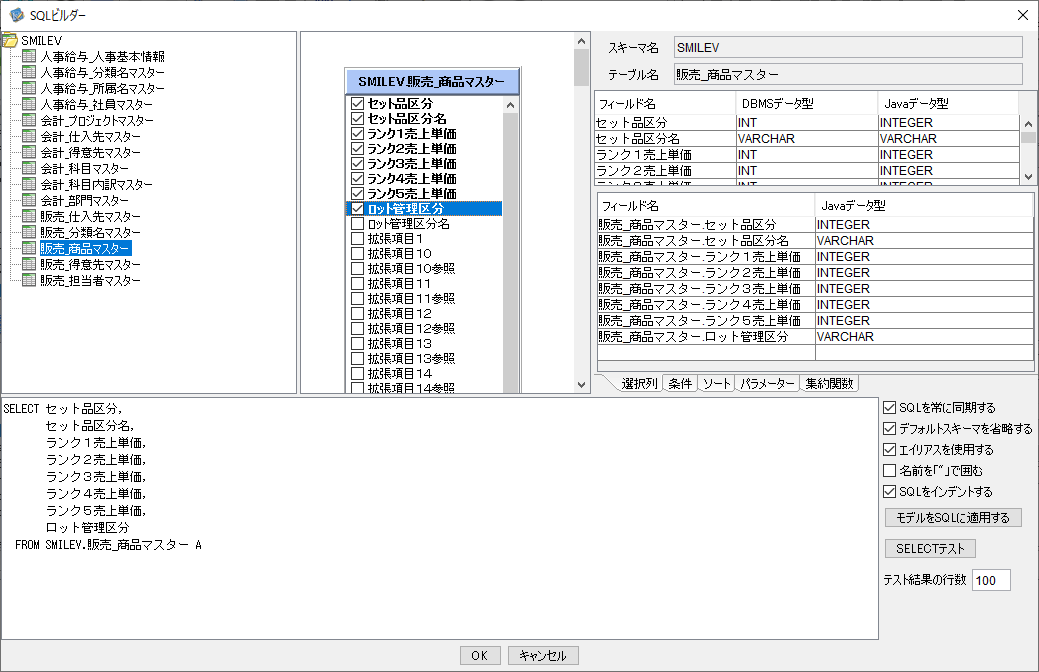This screenshot has width=1039, height=672.
Task: Click the 拡張項目10参照 field label
Action: pyautogui.click(x=411, y=268)
